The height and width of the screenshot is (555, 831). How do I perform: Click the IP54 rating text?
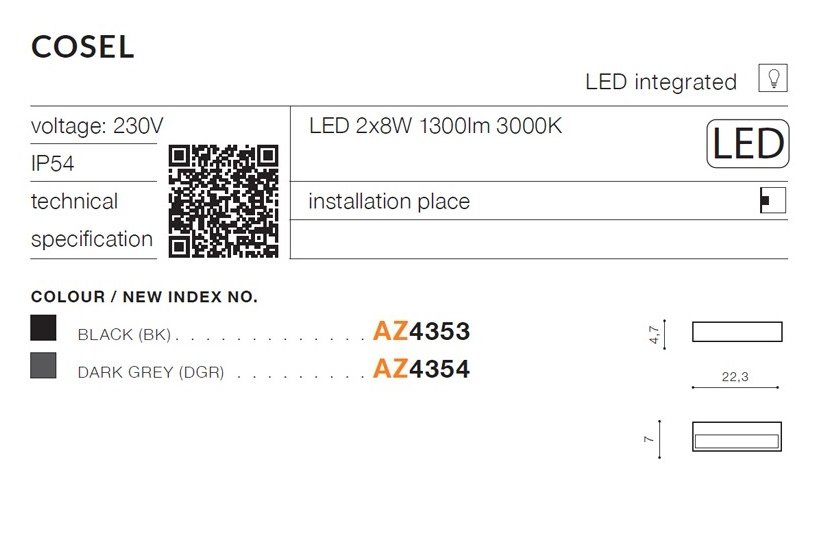(53, 164)
